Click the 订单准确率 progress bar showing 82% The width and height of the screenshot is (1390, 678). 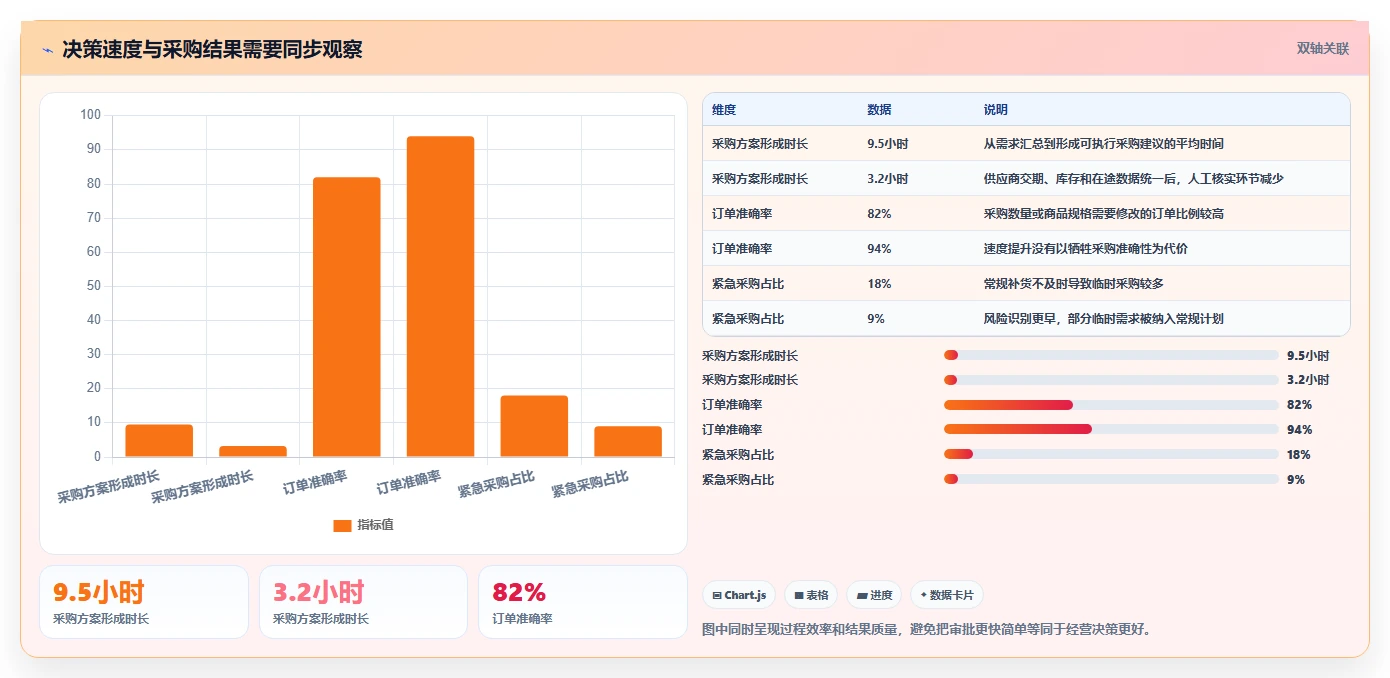point(1111,405)
